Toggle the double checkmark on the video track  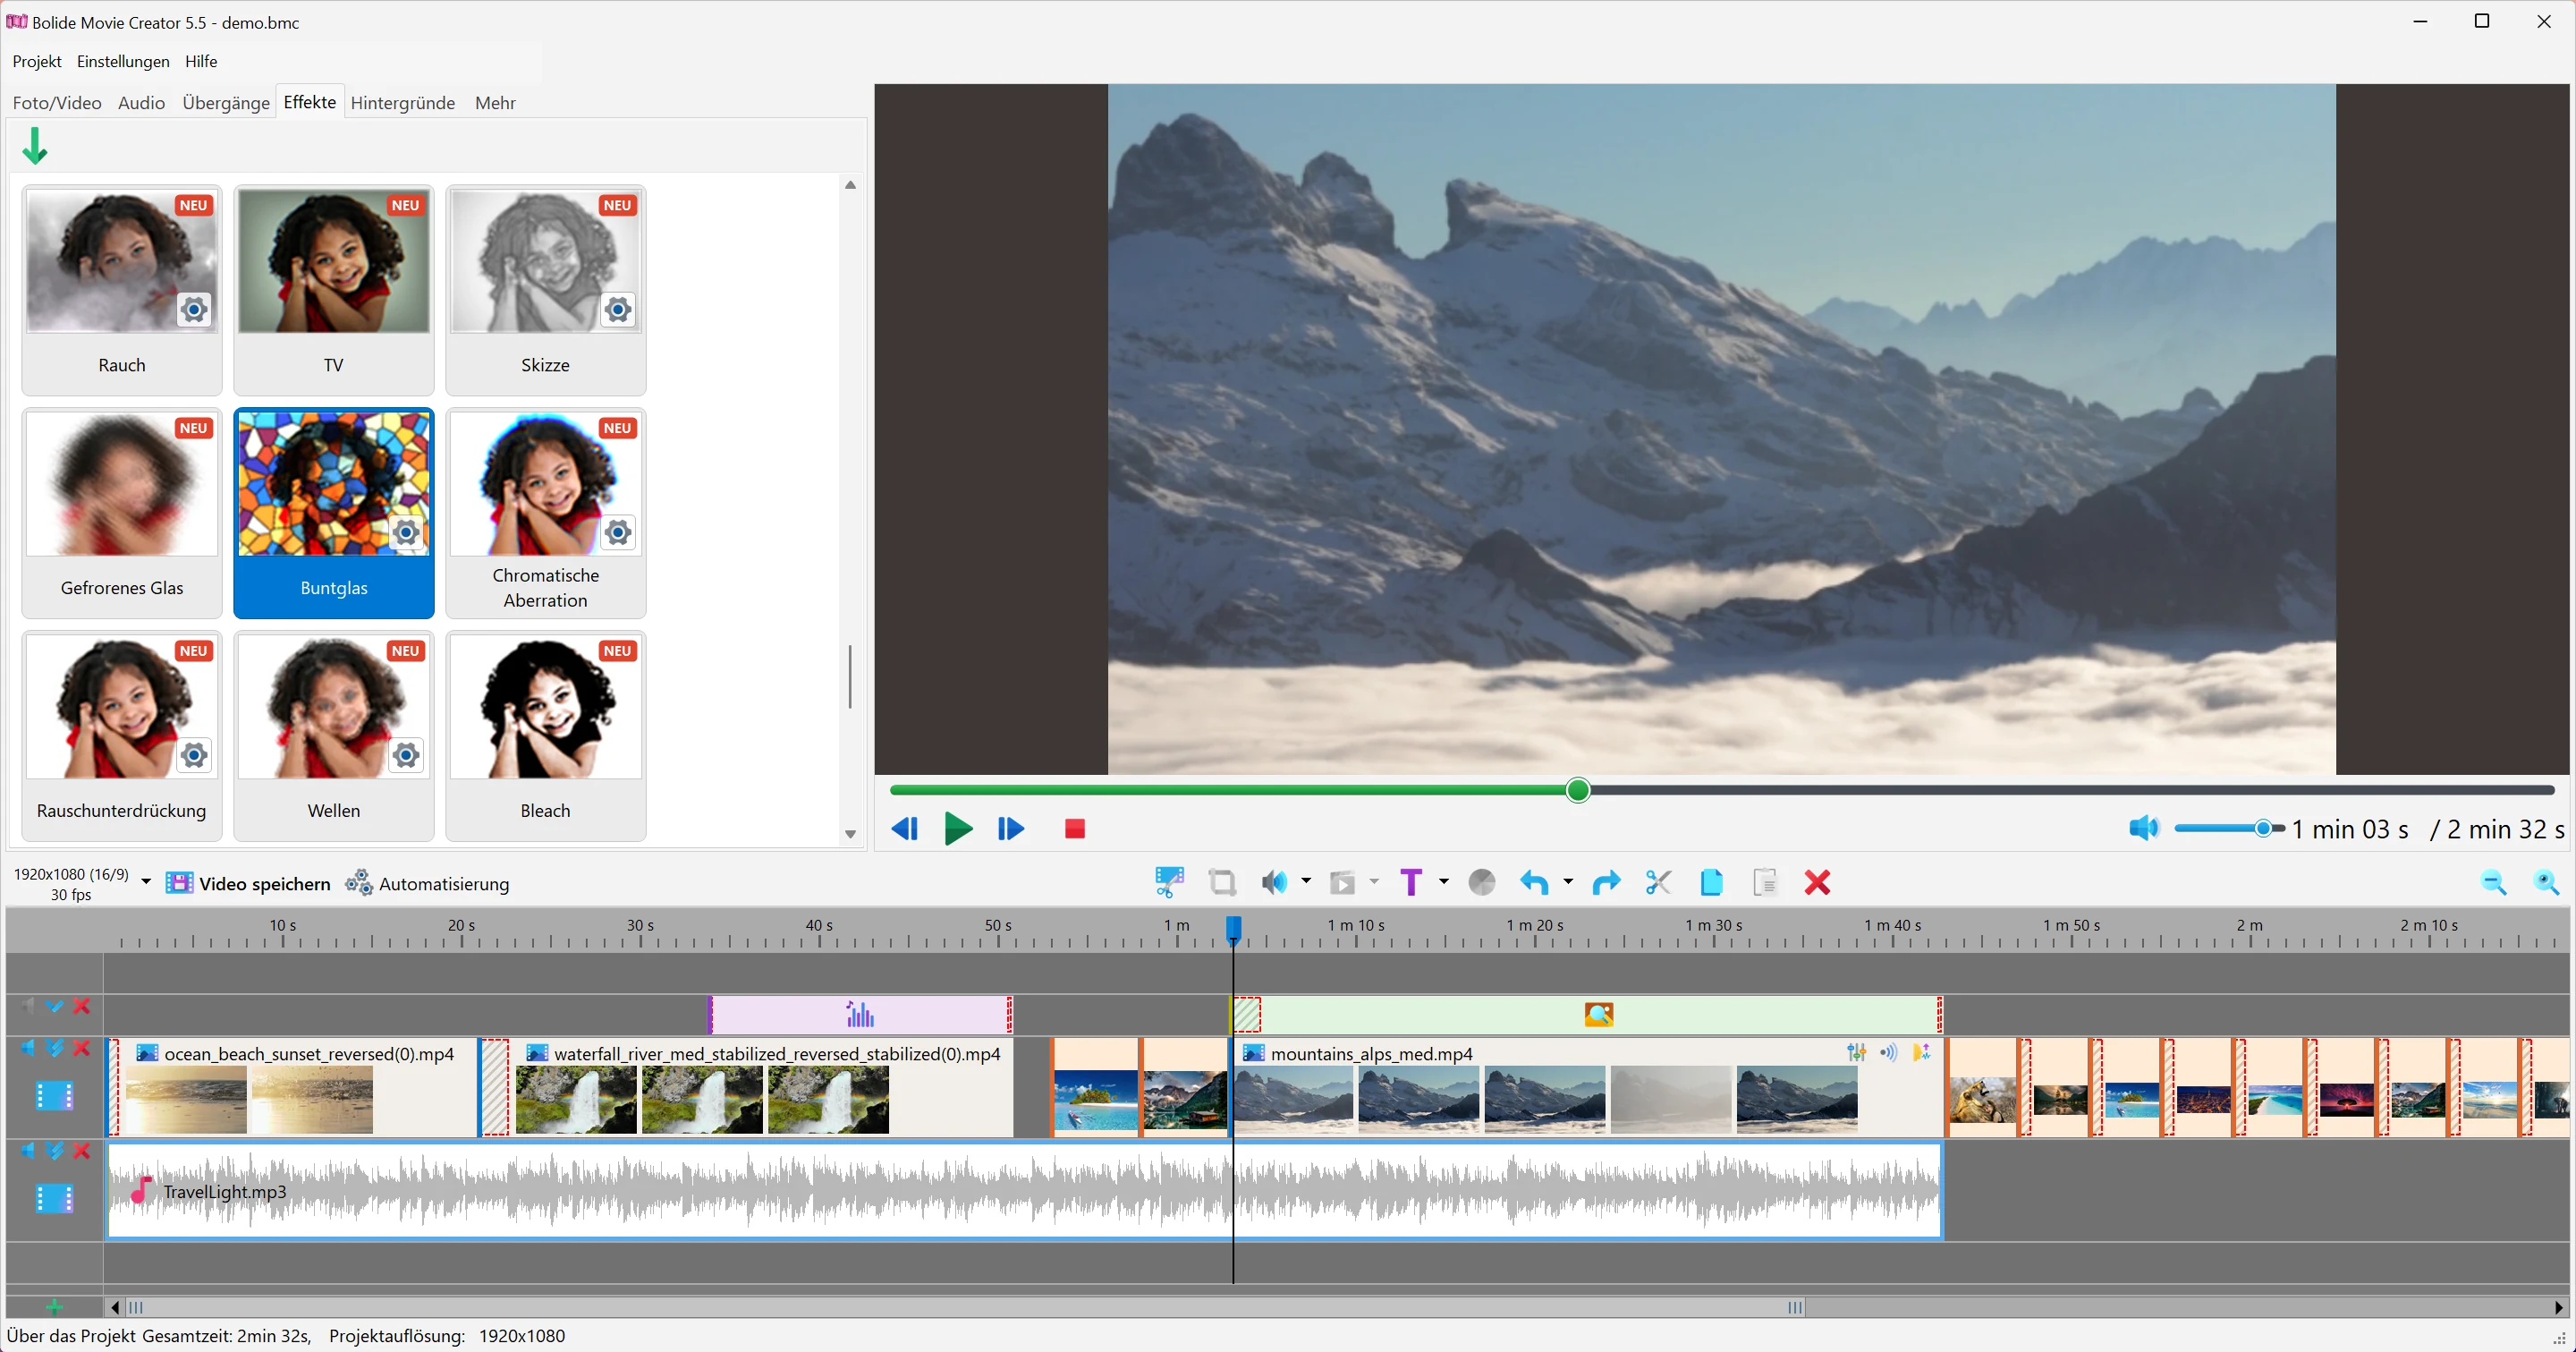tap(55, 1048)
